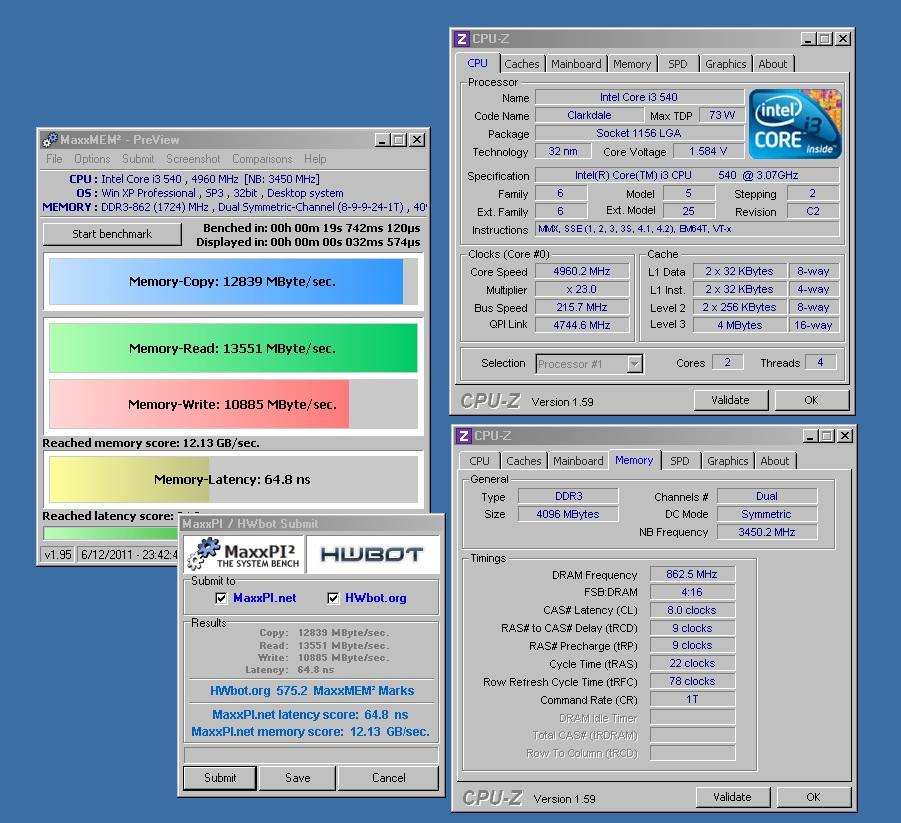Switch to Caches tab in upper CPU-Z
Viewport: 901px width, 823px height.
[522, 64]
